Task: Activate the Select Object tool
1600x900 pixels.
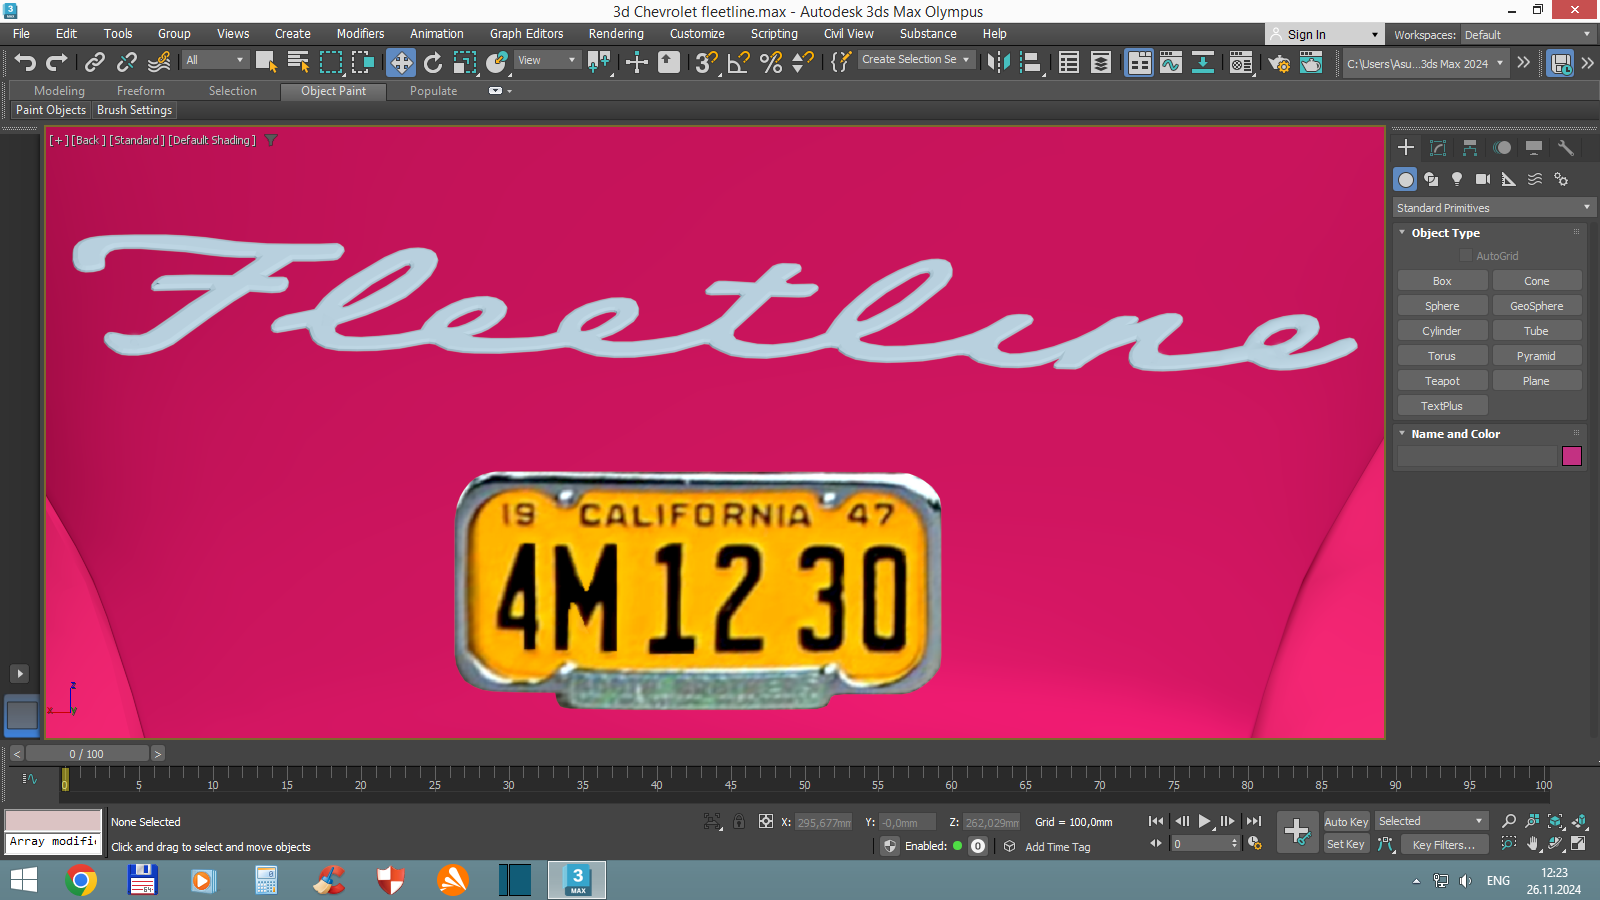Action: (x=266, y=62)
